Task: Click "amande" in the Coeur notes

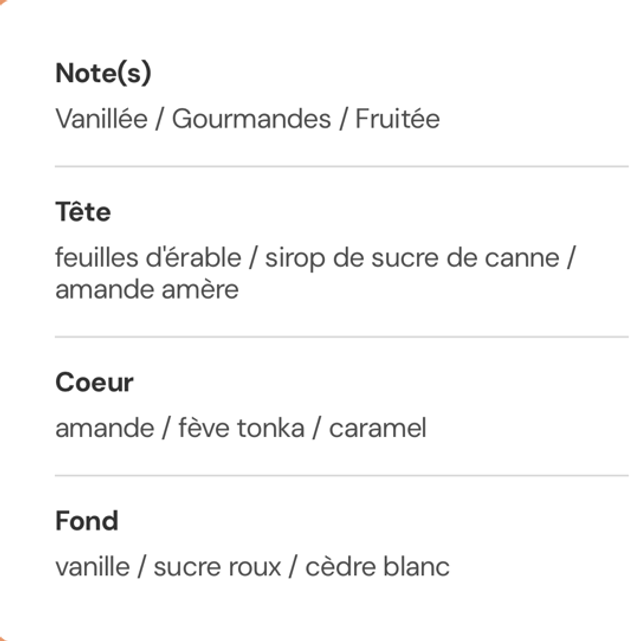Action: click(x=104, y=428)
